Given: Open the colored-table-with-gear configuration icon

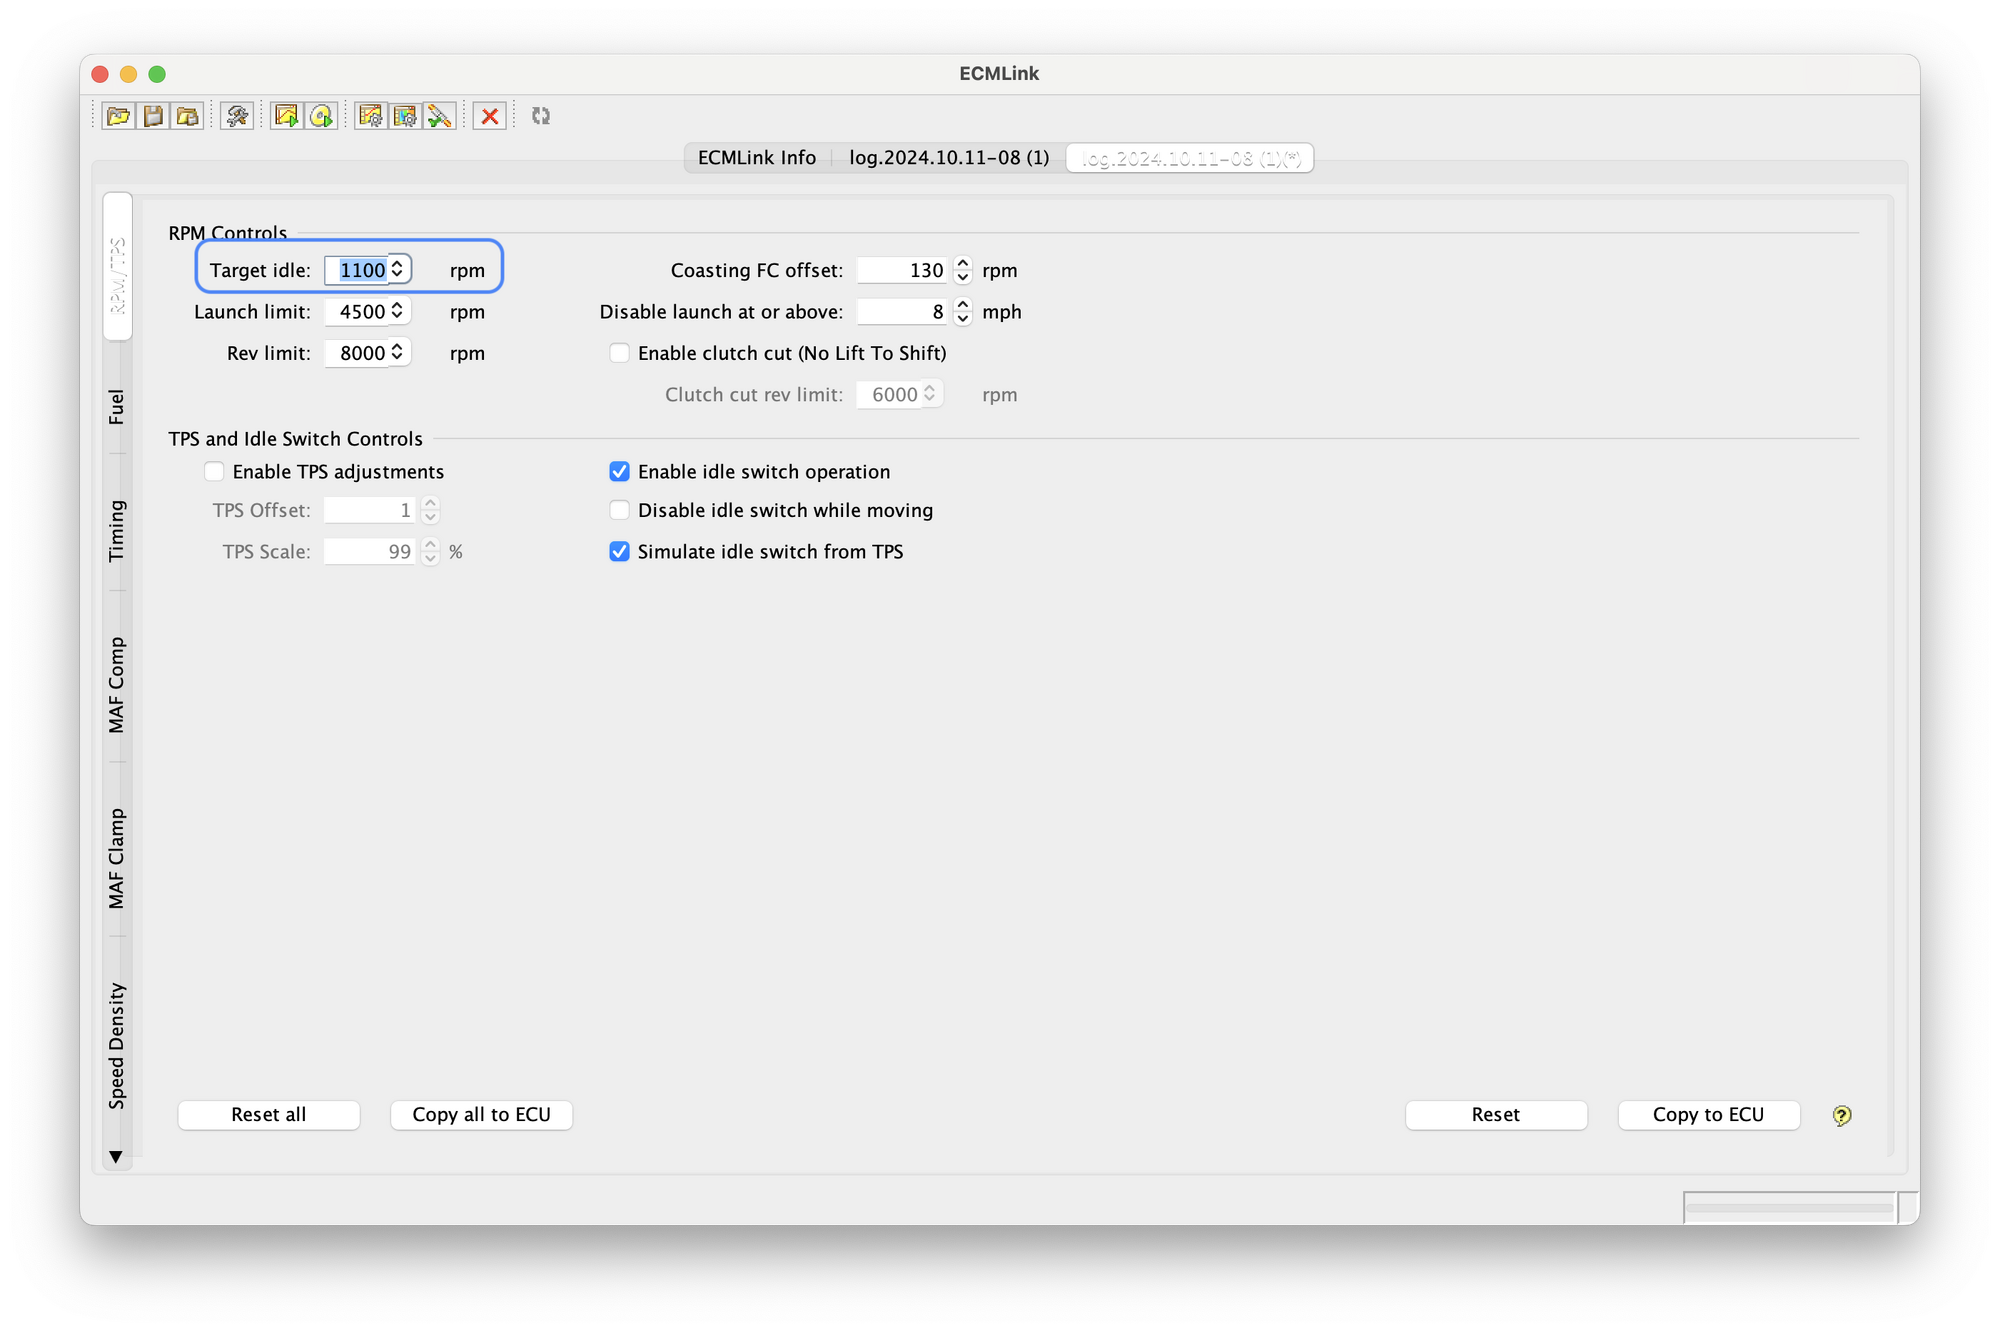Looking at the screenshot, I should pyautogui.click(x=405, y=116).
